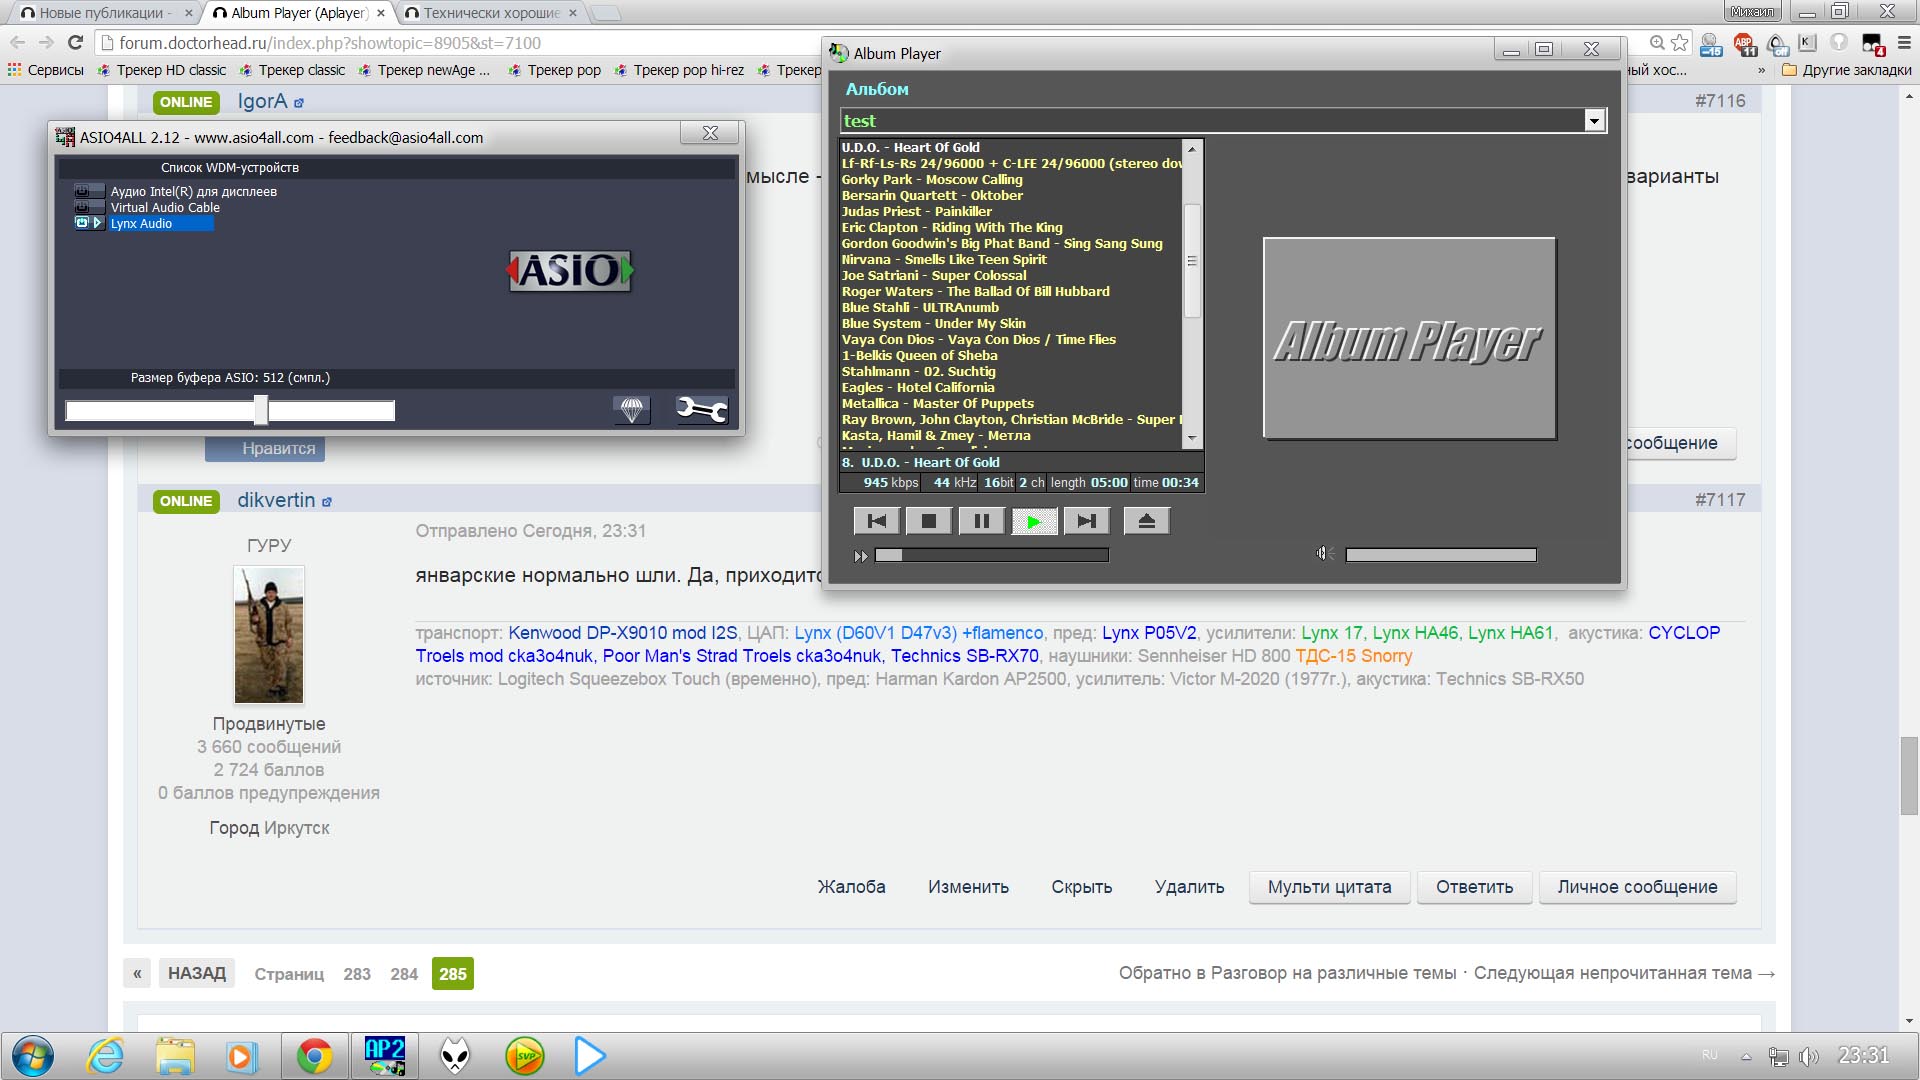Open the album selection dropdown arrow

click(1594, 121)
